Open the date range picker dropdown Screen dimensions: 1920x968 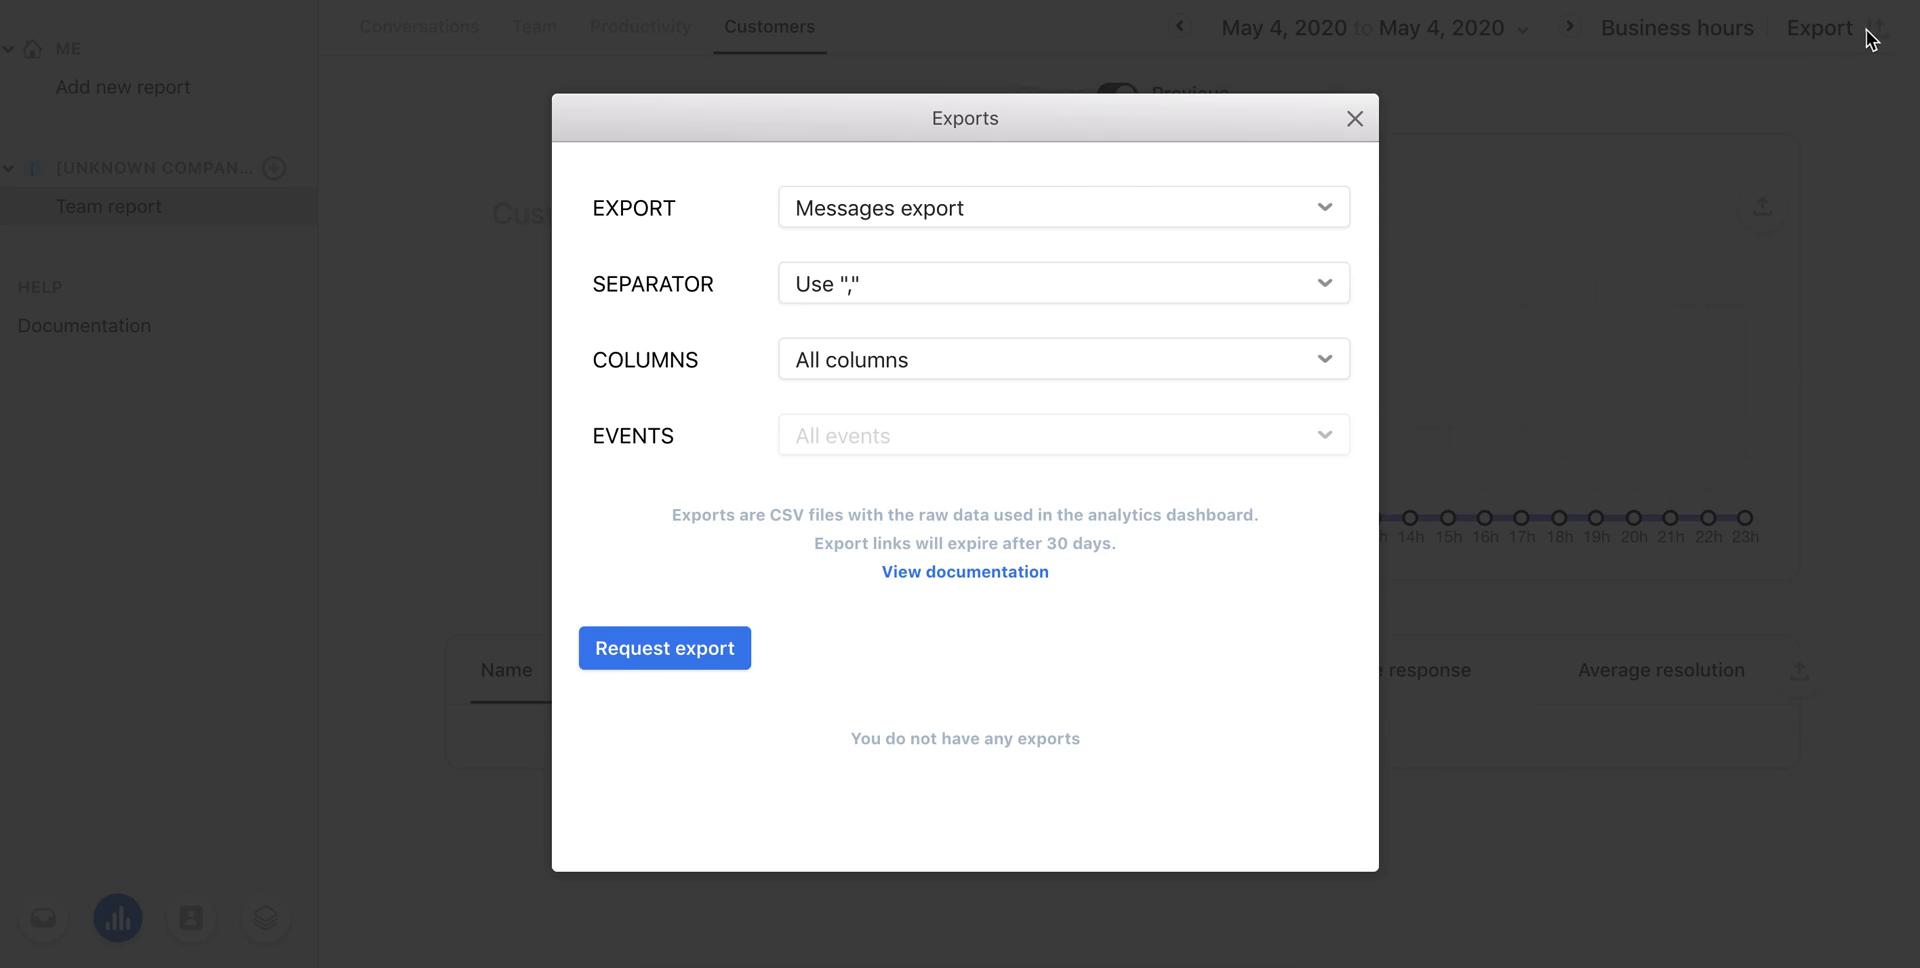[x=1375, y=28]
